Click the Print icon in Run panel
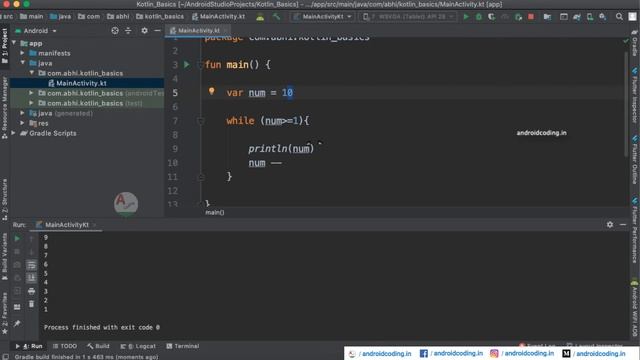 31,291
